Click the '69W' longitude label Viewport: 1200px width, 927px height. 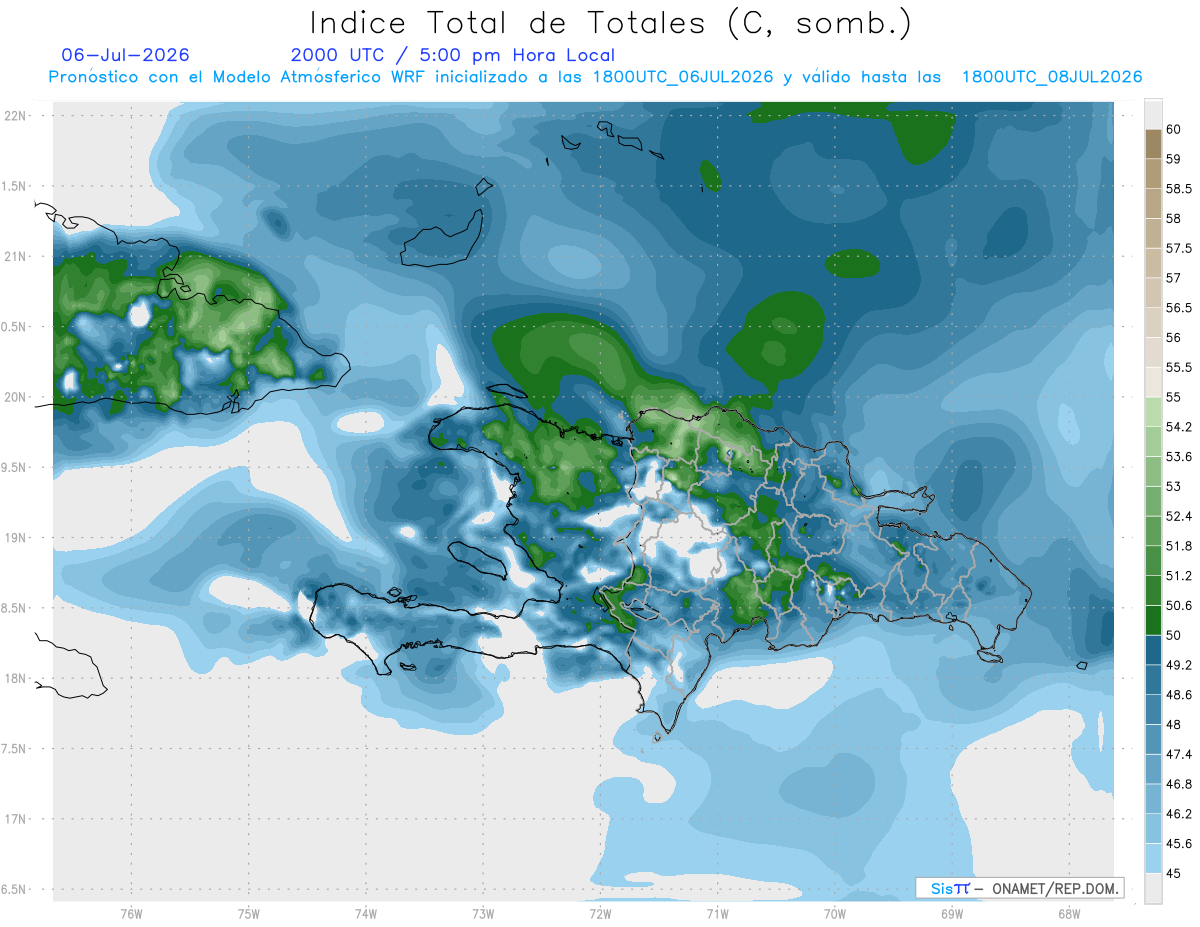[x=952, y=914]
